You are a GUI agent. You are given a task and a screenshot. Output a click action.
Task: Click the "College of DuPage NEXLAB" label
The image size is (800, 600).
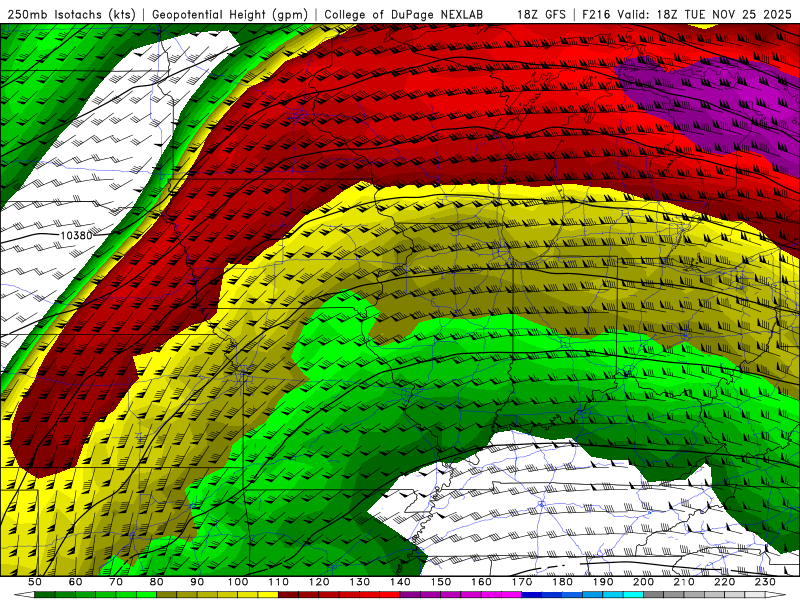(x=403, y=15)
